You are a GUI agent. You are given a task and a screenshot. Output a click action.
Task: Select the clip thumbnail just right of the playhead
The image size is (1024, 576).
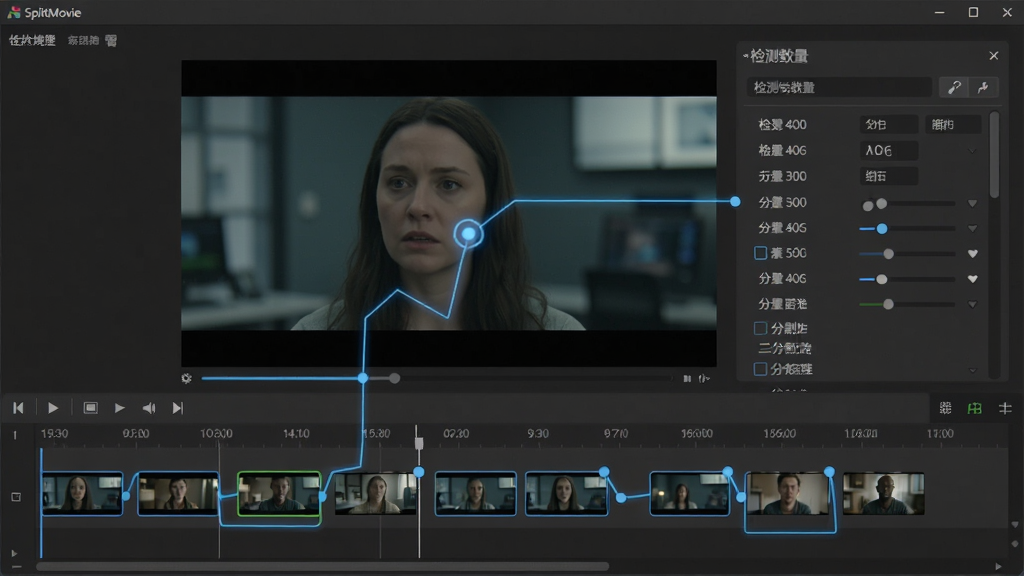(475, 493)
